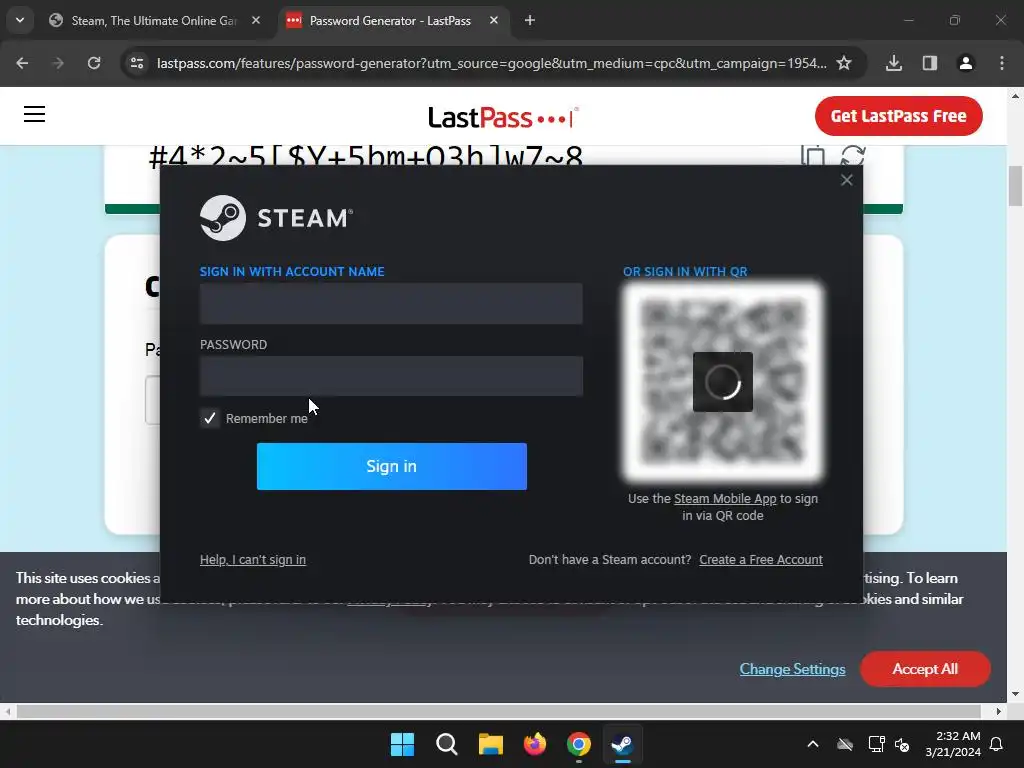Click the horizontal scrollbar at page bottom
This screenshot has width=1024, height=768.
click(498, 711)
